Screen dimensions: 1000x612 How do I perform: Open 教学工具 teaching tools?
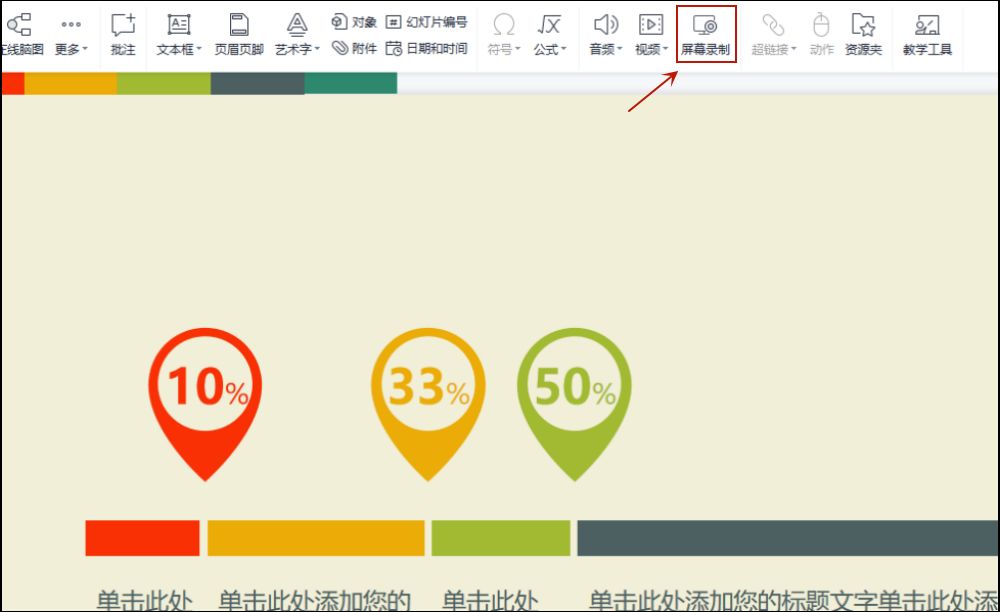[926, 35]
